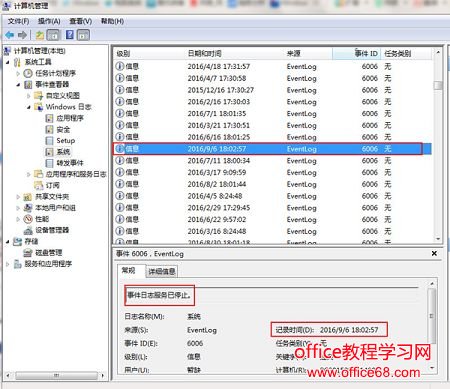Expand the 本地用户和组 tree arrow

18,208
